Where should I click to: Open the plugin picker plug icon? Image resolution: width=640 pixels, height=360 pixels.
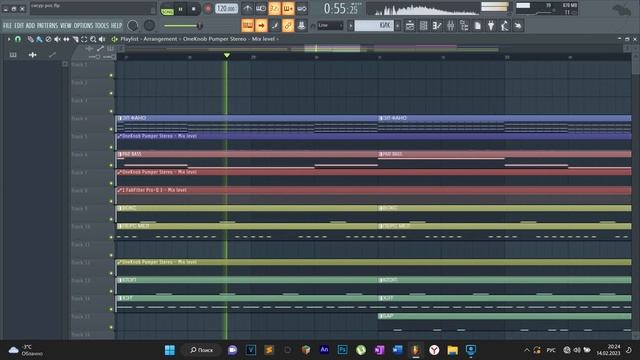pyautogui.click(x=491, y=26)
